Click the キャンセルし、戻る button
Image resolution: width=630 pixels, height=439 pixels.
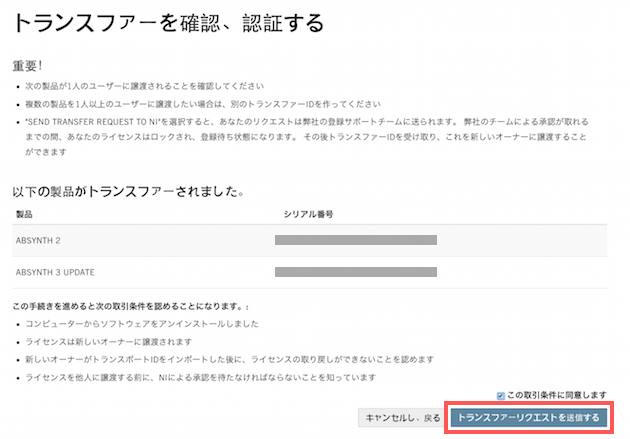click(x=403, y=418)
